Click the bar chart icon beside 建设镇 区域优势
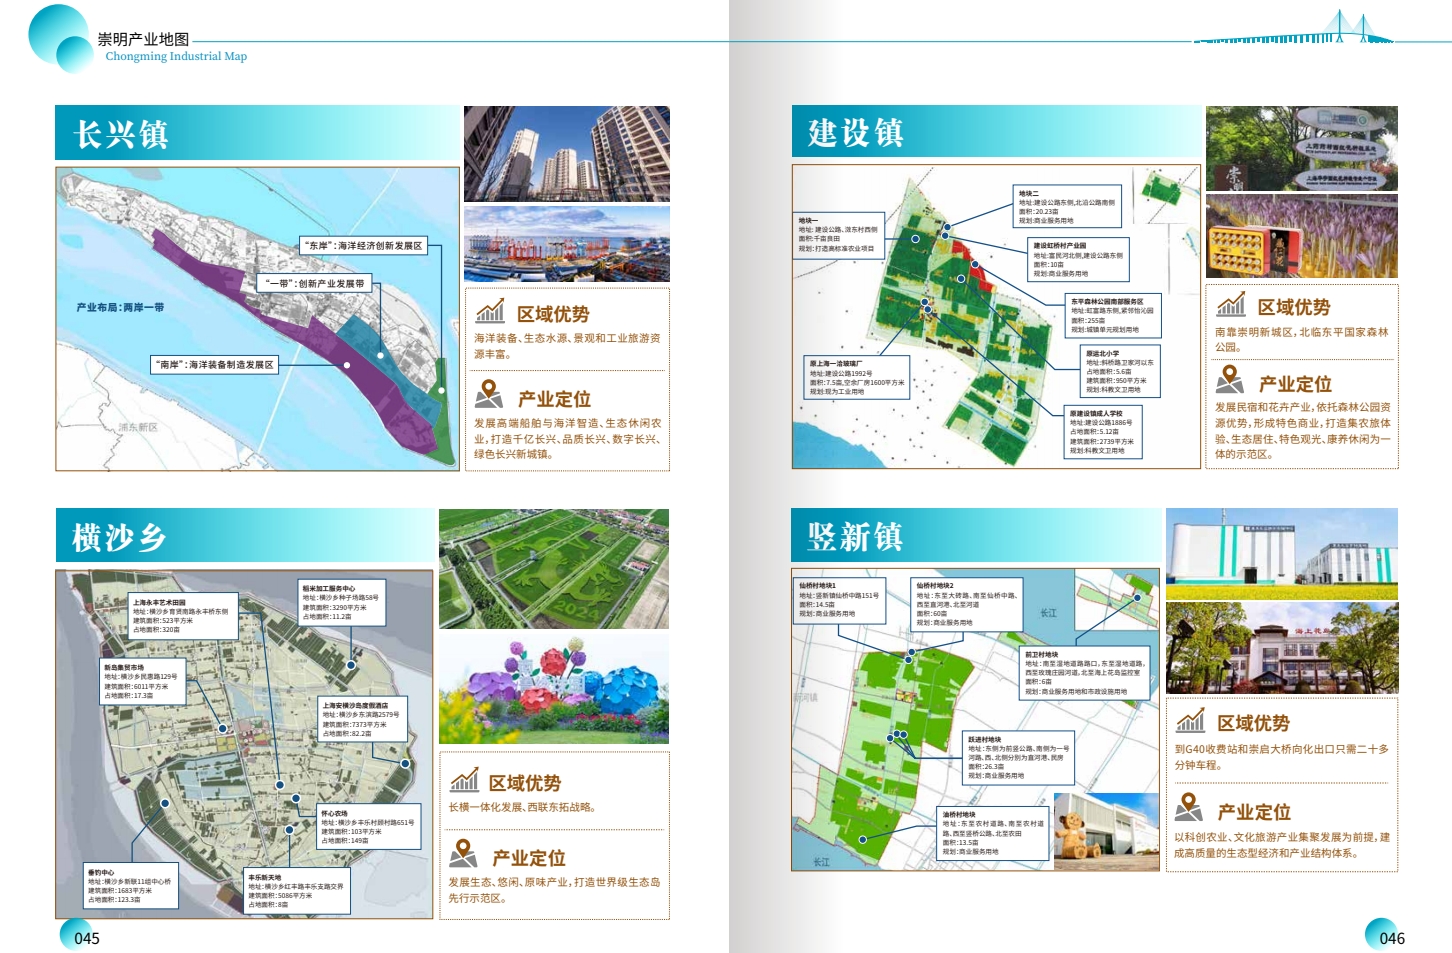The image size is (1452, 953). pos(1231,304)
